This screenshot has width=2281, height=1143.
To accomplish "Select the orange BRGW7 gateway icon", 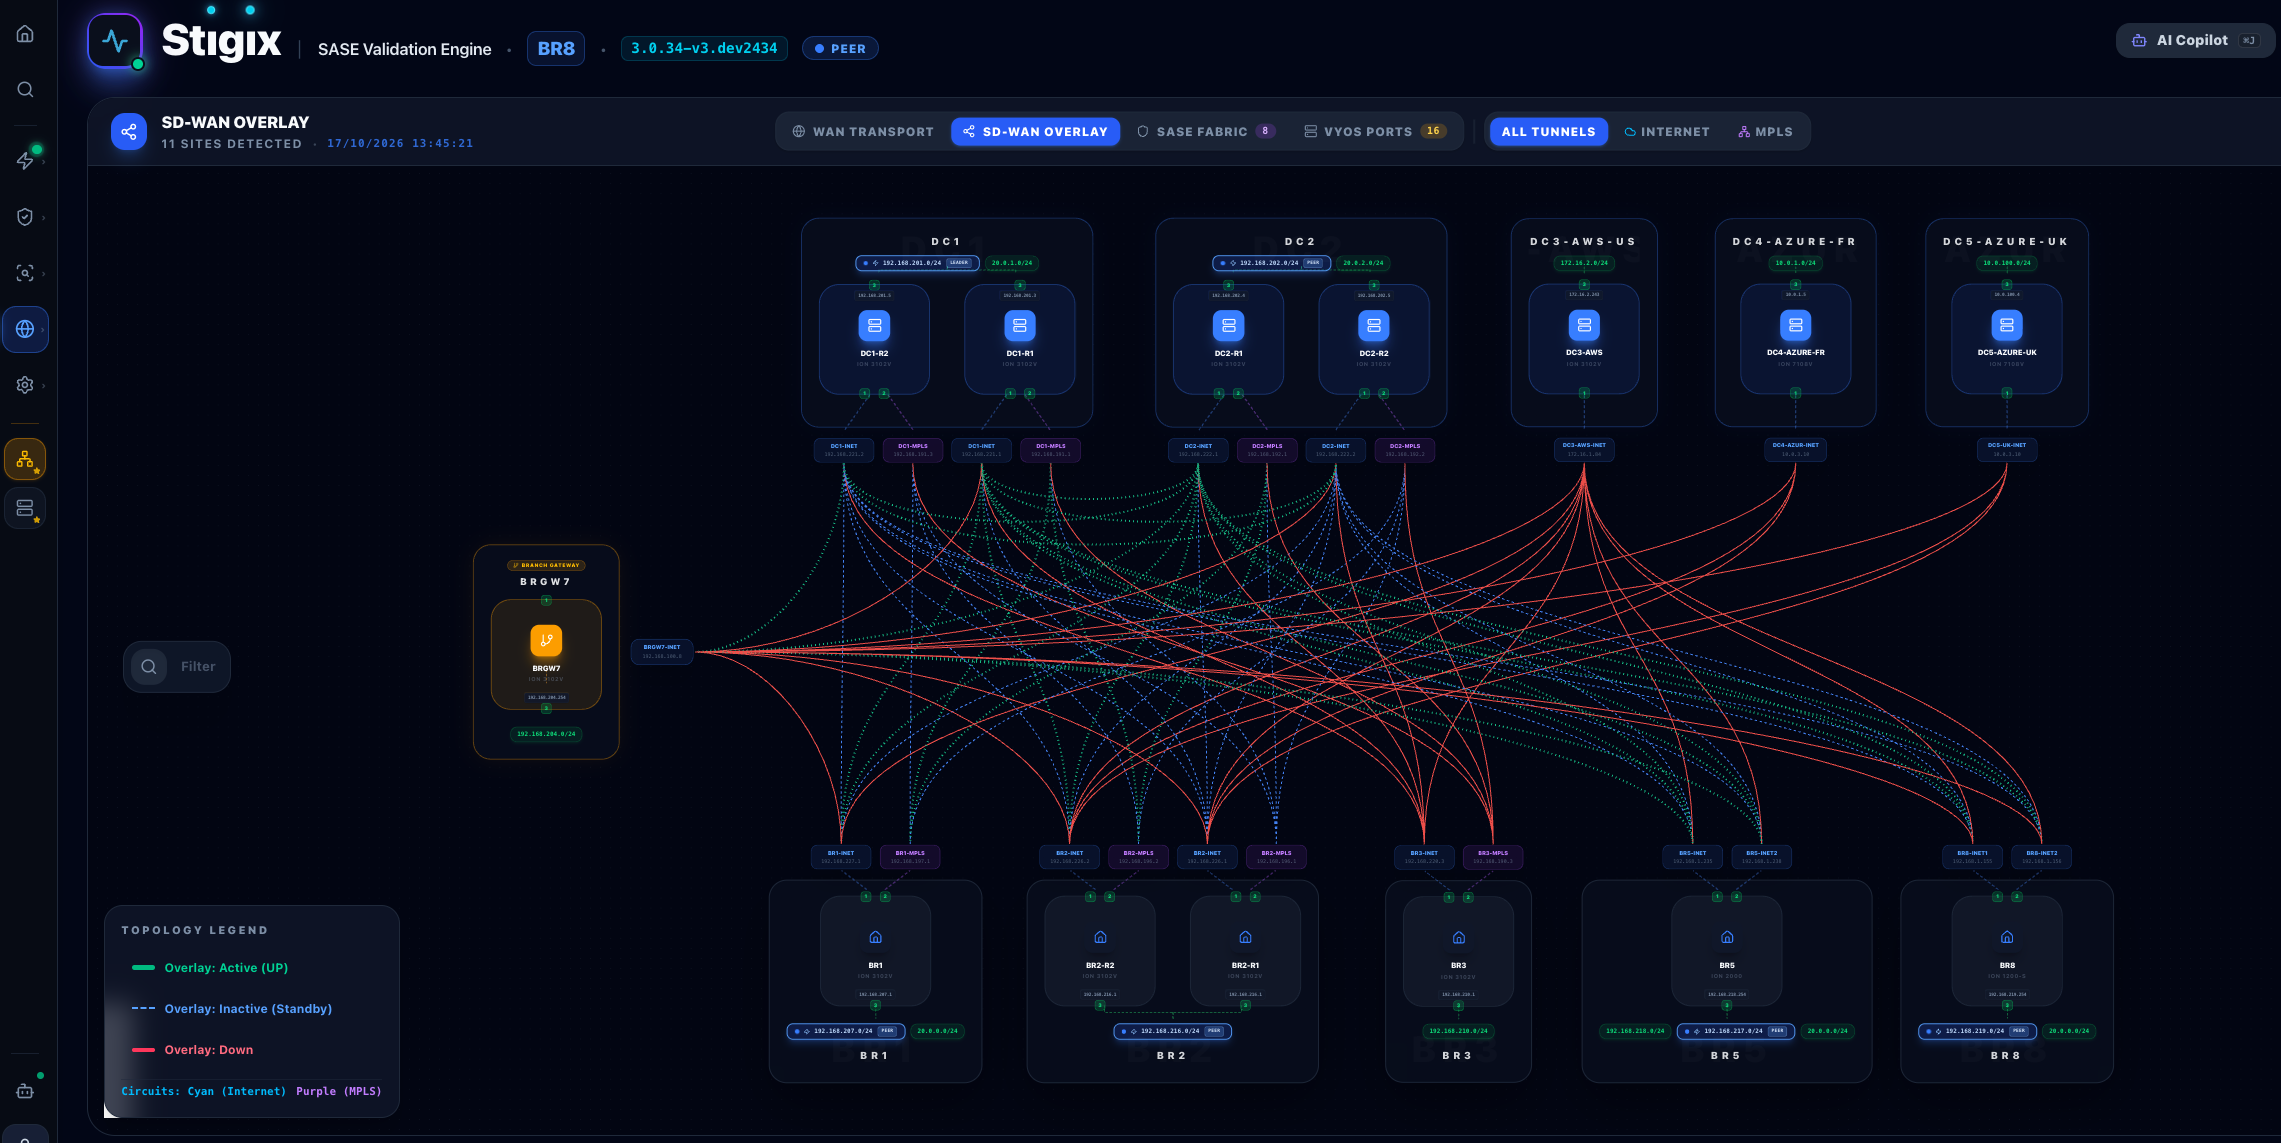I will tap(546, 640).
